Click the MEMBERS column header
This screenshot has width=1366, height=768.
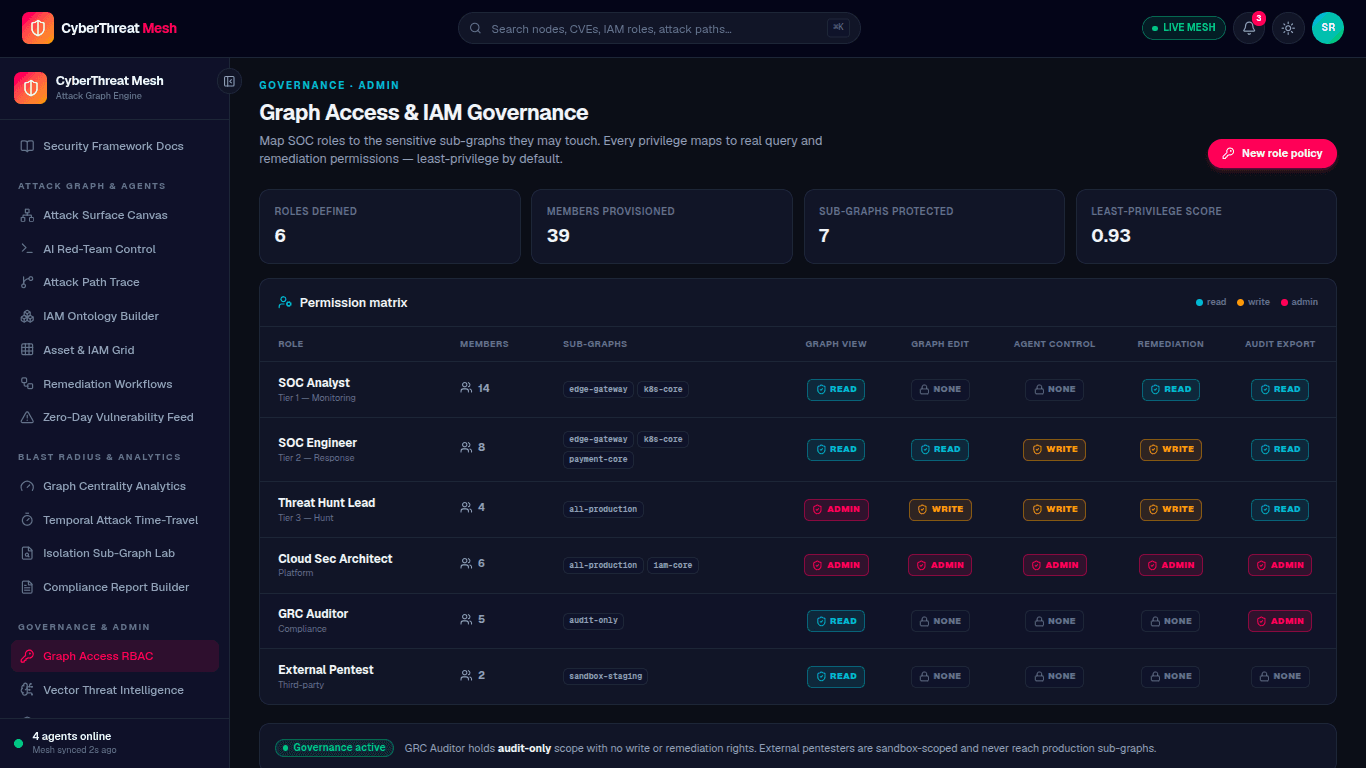pos(484,344)
